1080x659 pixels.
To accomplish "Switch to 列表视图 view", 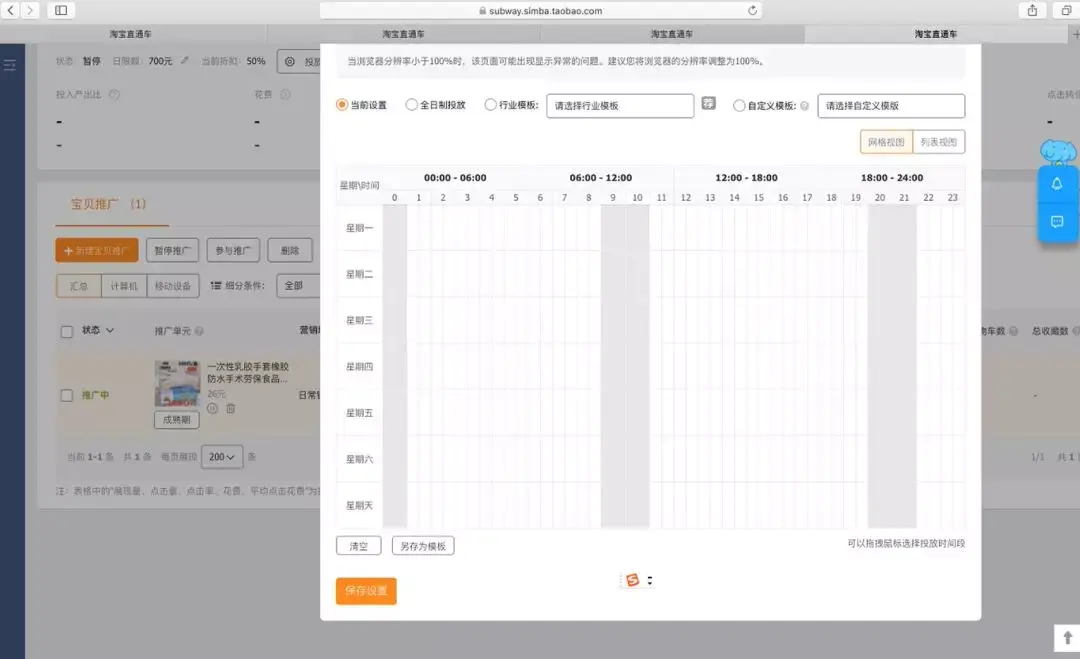I will 940,141.
